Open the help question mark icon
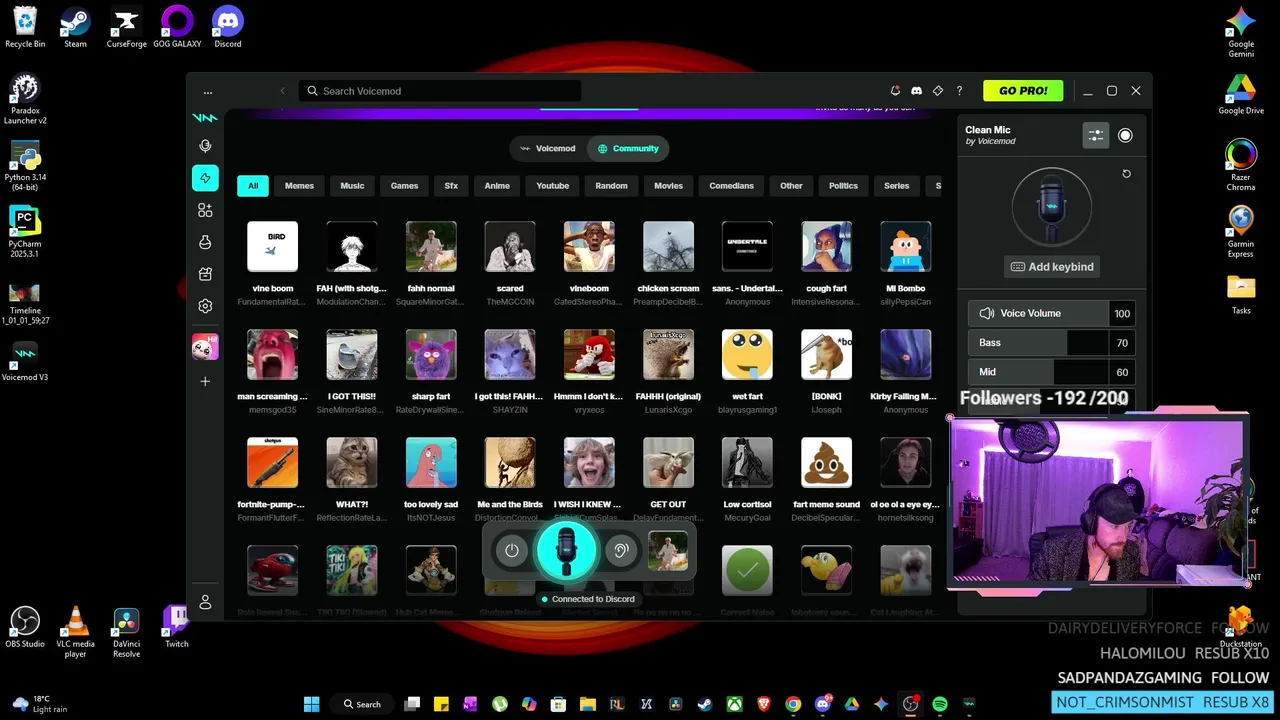The image size is (1280, 720). click(x=959, y=91)
